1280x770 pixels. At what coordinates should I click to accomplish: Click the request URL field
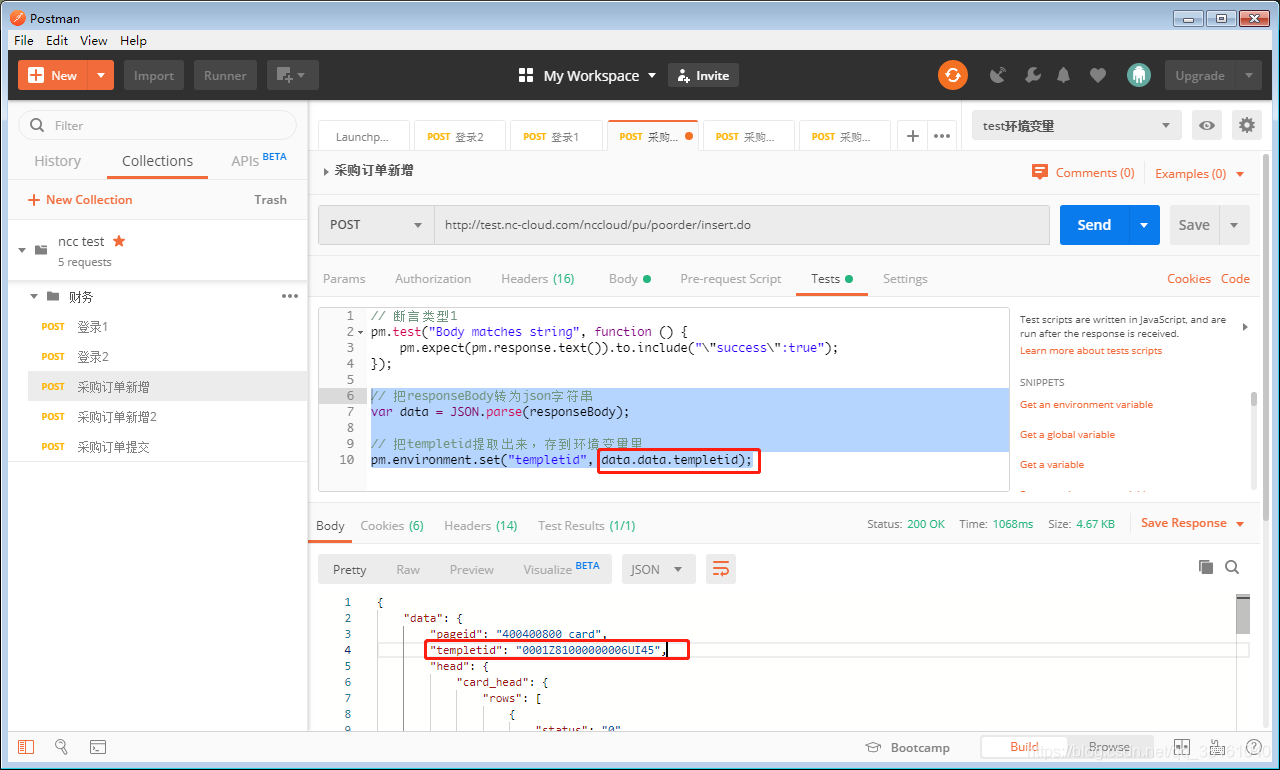pos(741,225)
